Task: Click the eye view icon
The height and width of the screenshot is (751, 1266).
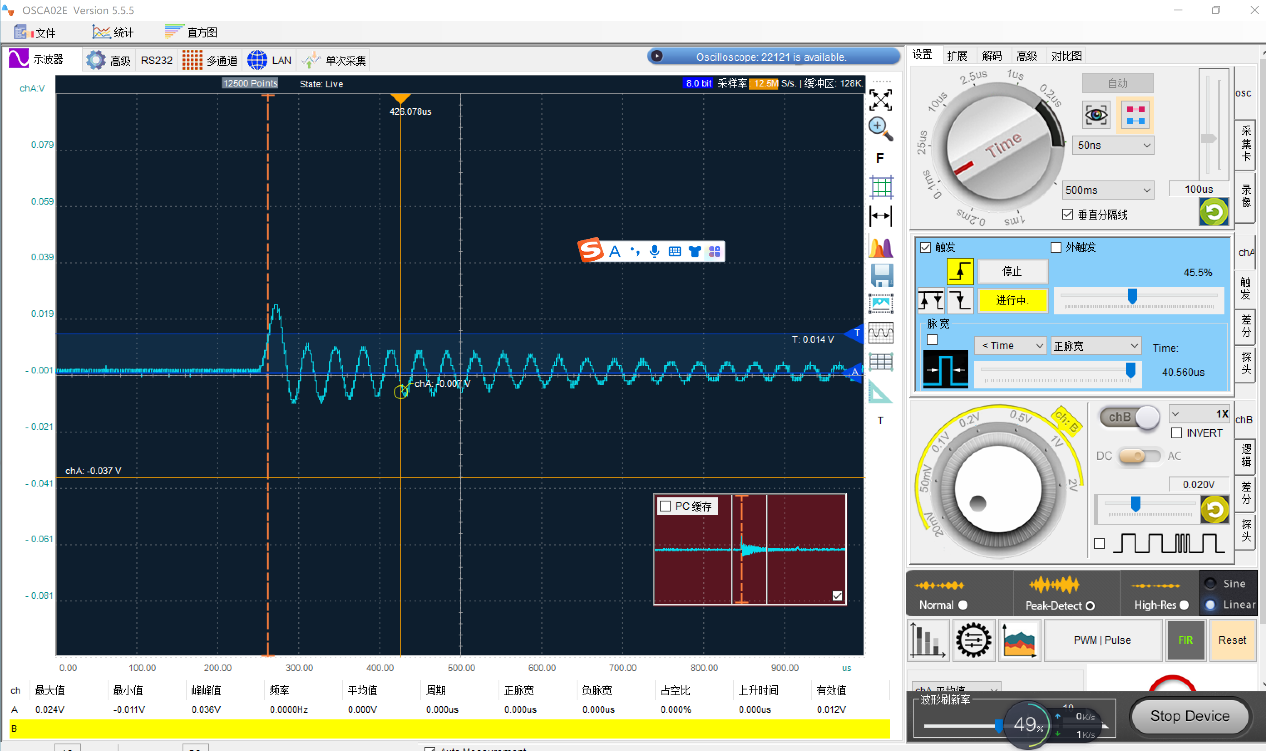Action: (x=1097, y=116)
